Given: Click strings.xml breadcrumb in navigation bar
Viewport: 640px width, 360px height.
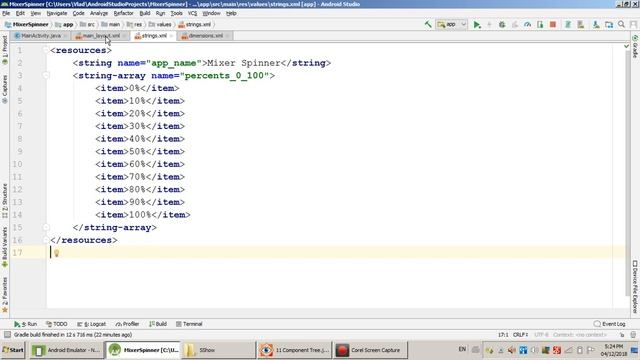Looking at the screenshot, I should click(195, 24).
